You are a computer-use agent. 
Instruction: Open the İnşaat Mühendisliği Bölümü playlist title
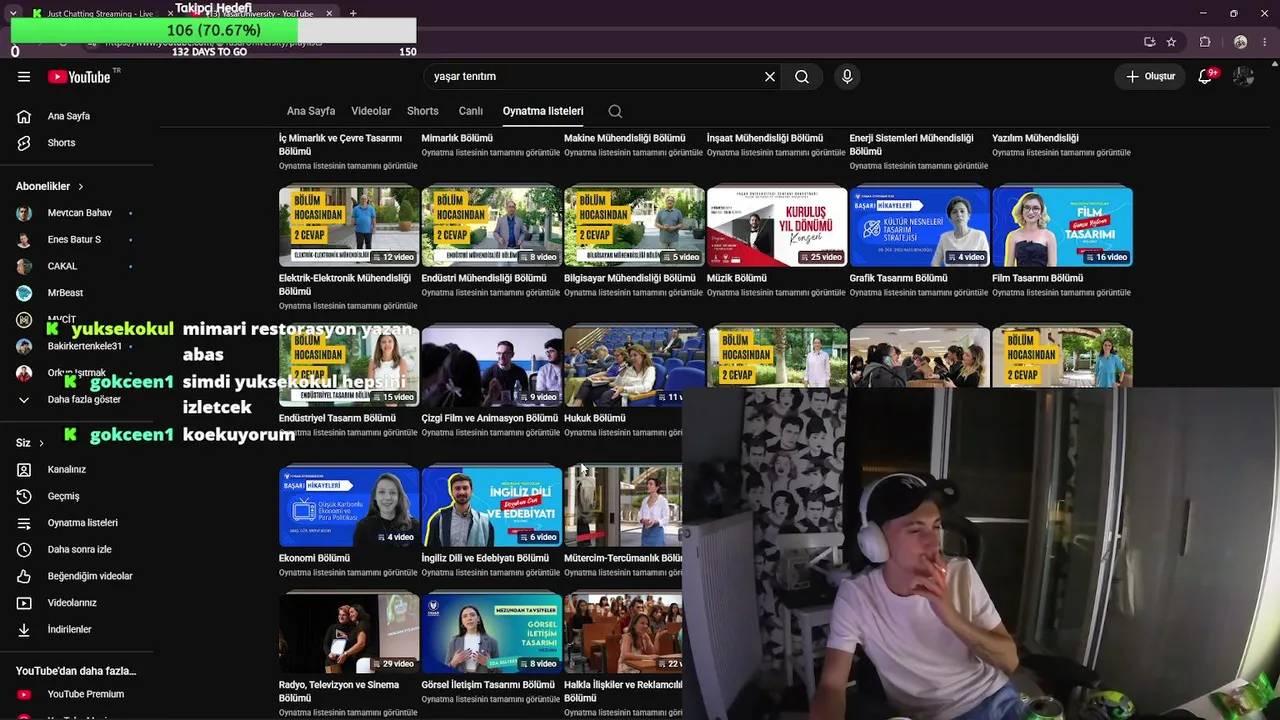765,138
